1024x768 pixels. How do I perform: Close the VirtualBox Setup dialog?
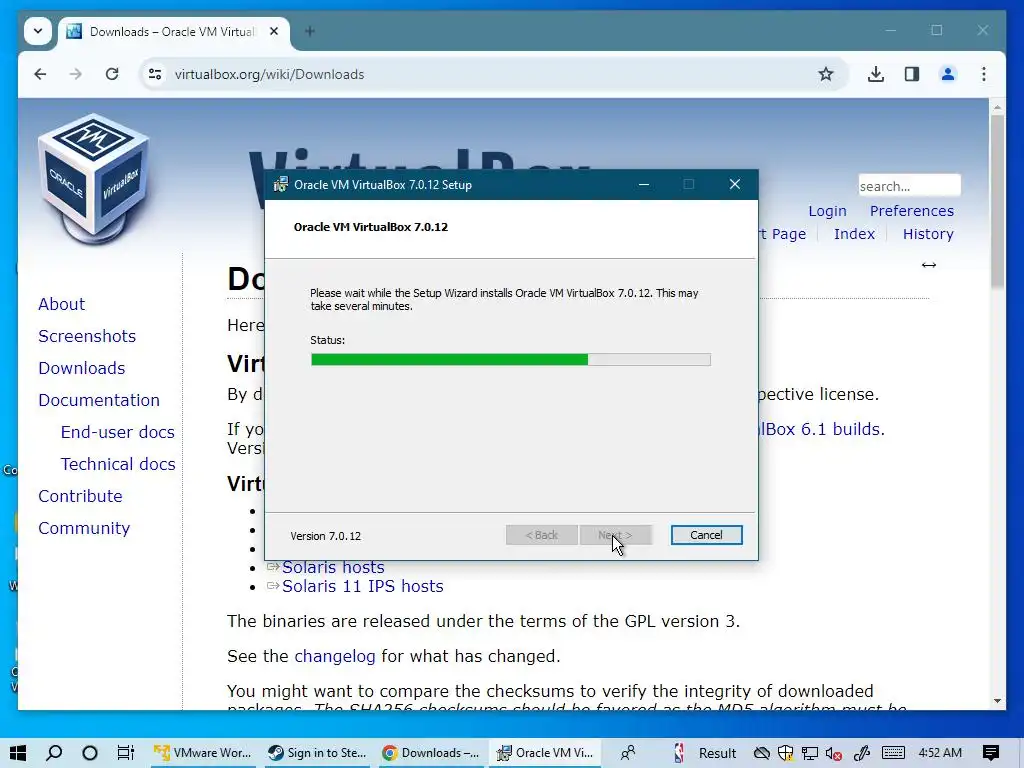pos(735,185)
